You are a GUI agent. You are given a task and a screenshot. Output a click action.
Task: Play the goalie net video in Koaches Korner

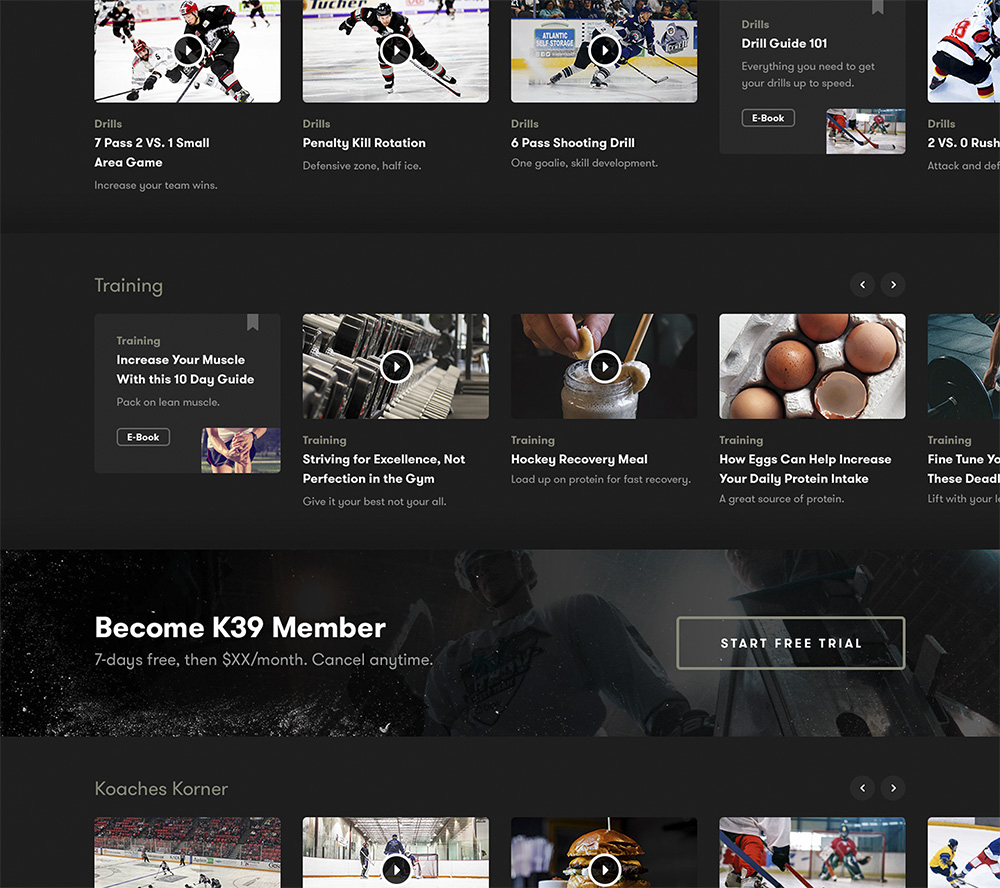[x=396, y=870]
